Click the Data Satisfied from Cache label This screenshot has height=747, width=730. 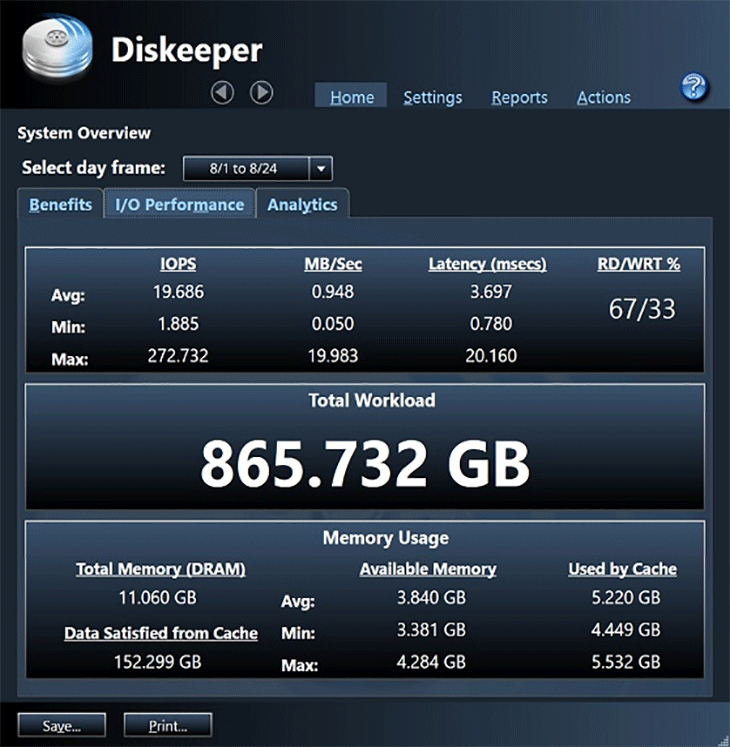pyautogui.click(x=161, y=633)
